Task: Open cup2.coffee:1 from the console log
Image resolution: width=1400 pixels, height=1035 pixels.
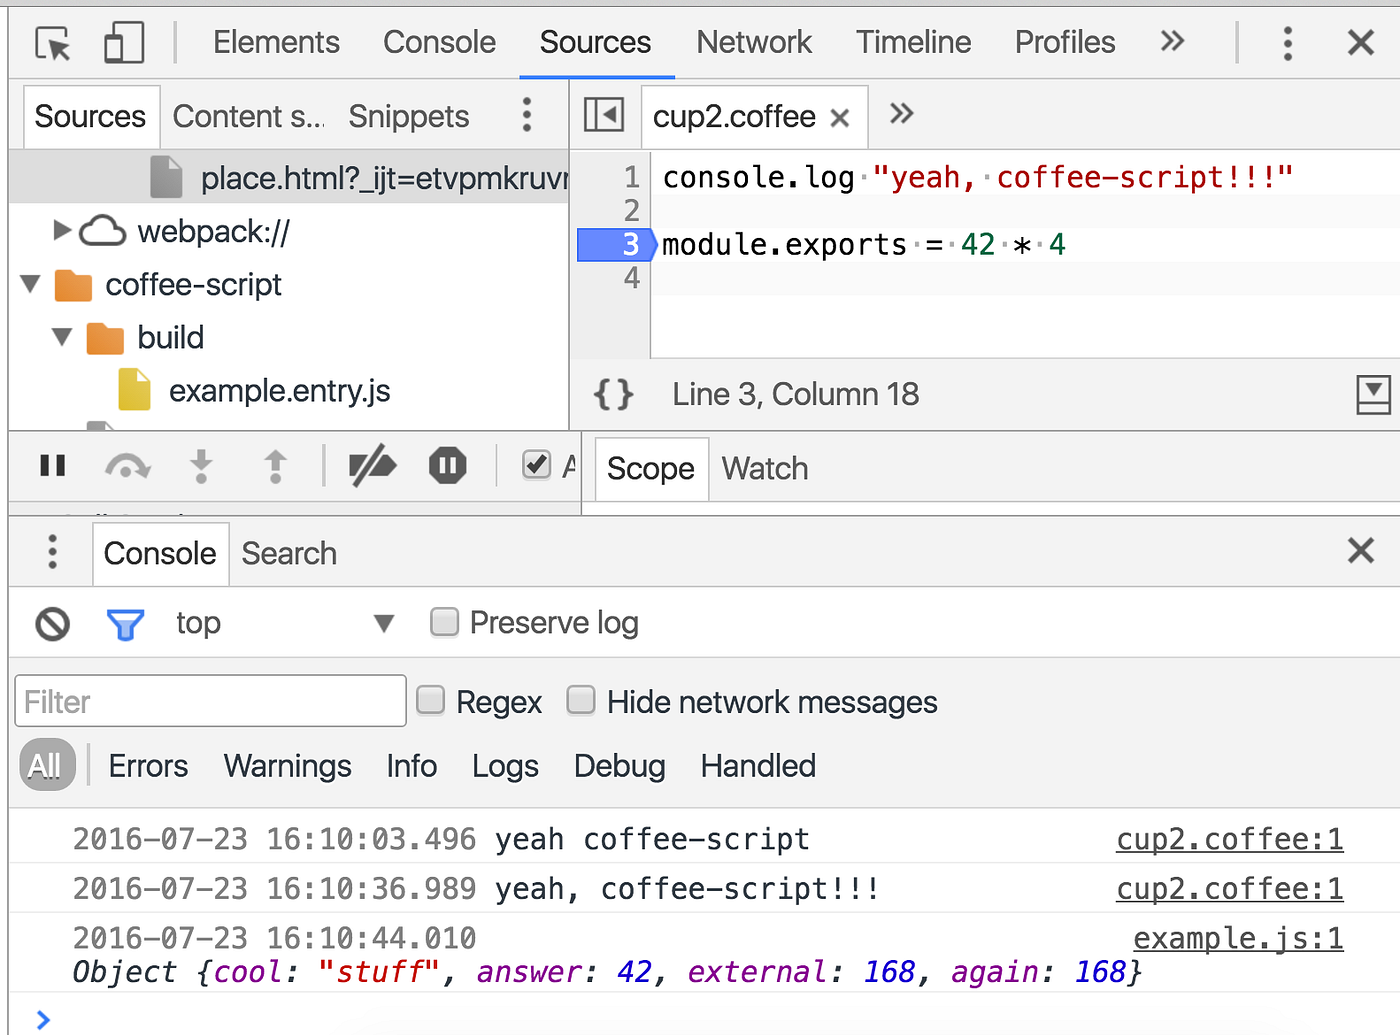Action: pyautogui.click(x=1229, y=839)
